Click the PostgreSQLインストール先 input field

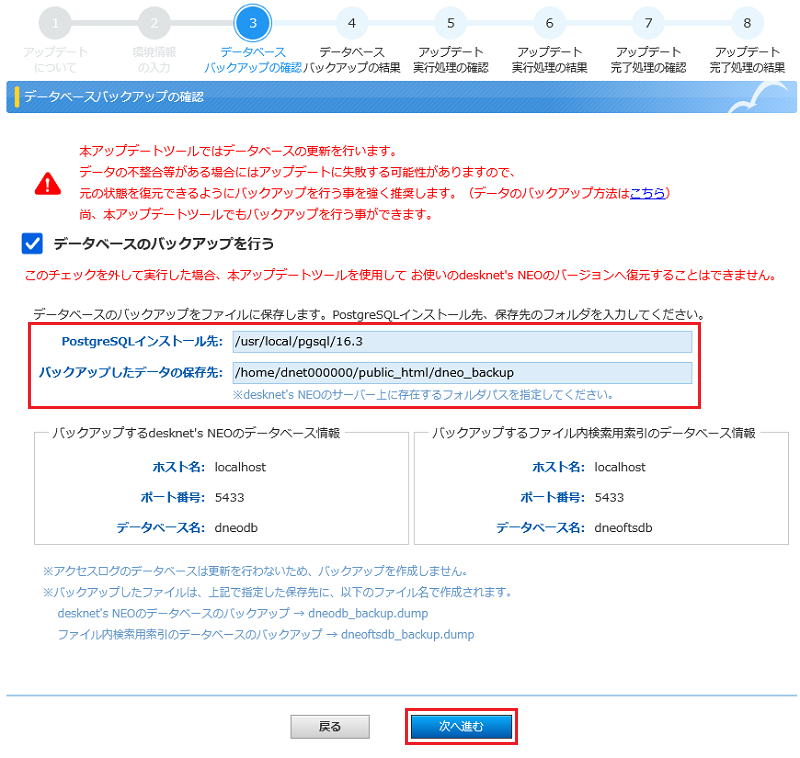460,343
